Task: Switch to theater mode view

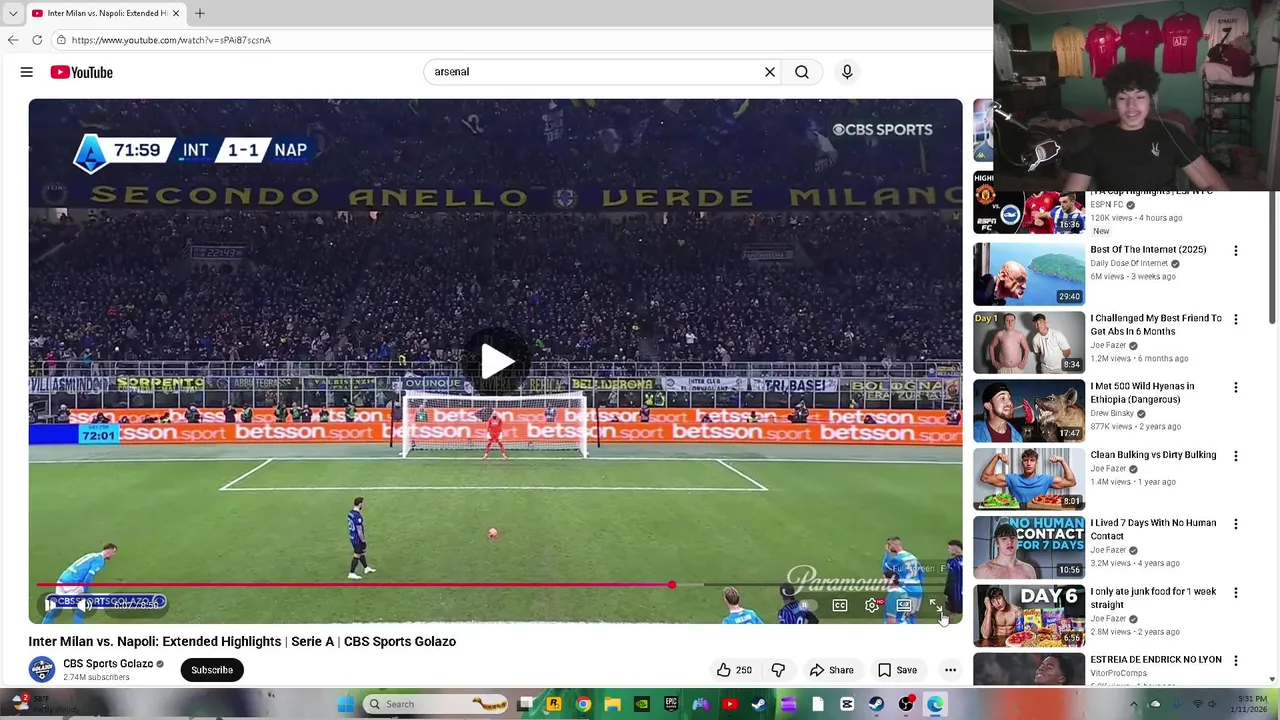Action: click(904, 605)
